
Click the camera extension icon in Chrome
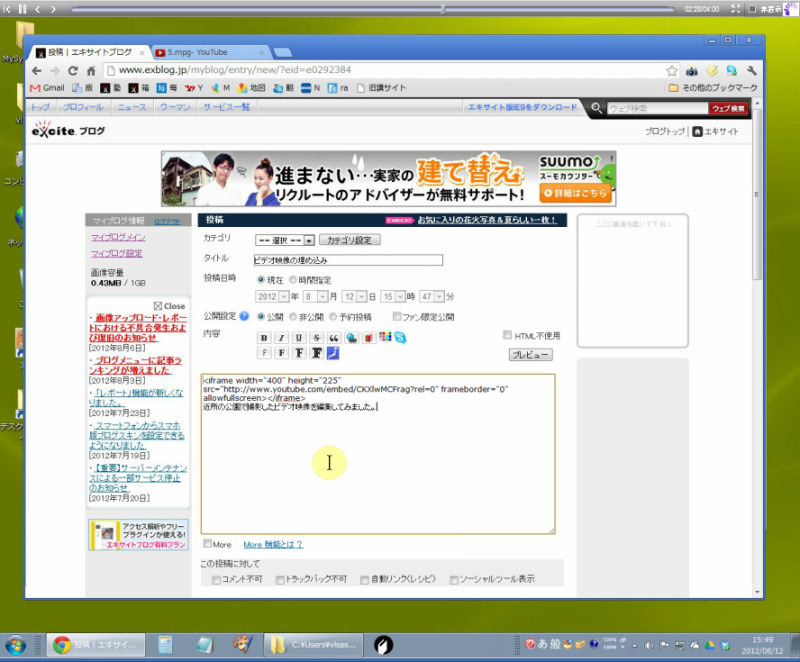[691, 70]
